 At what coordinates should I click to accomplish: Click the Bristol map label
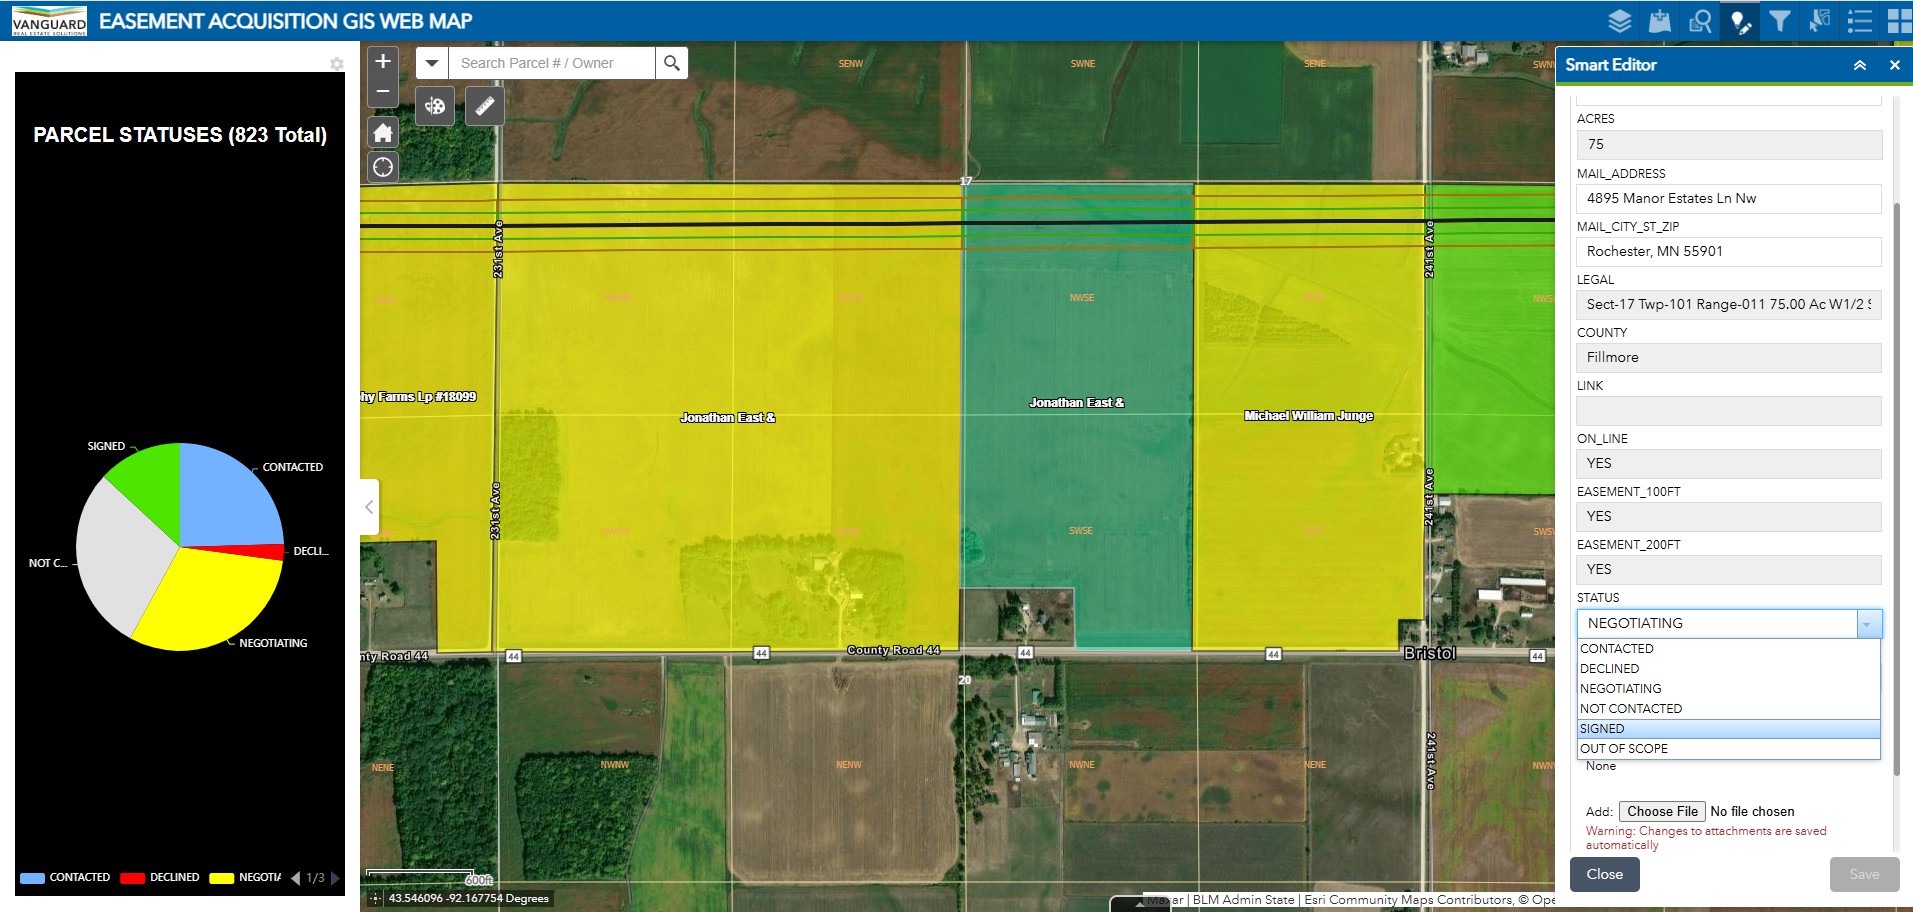tap(1430, 653)
